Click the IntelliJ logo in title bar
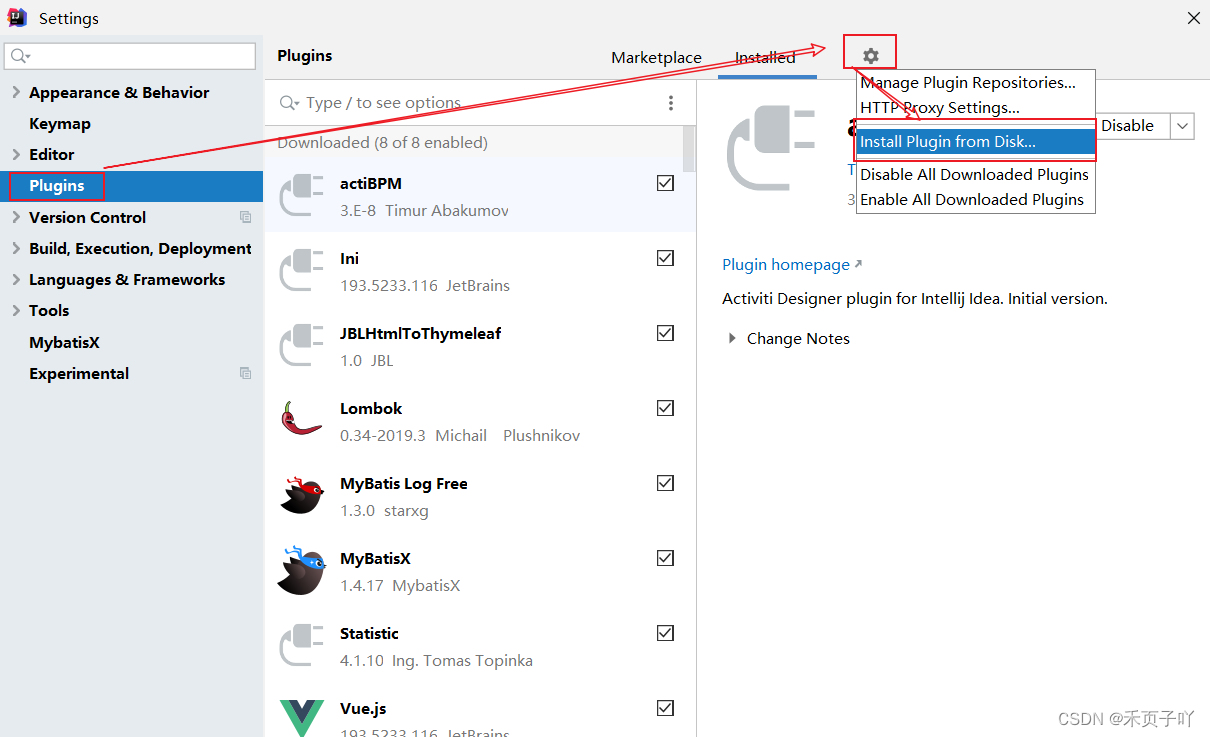1210x737 pixels. tap(17, 17)
